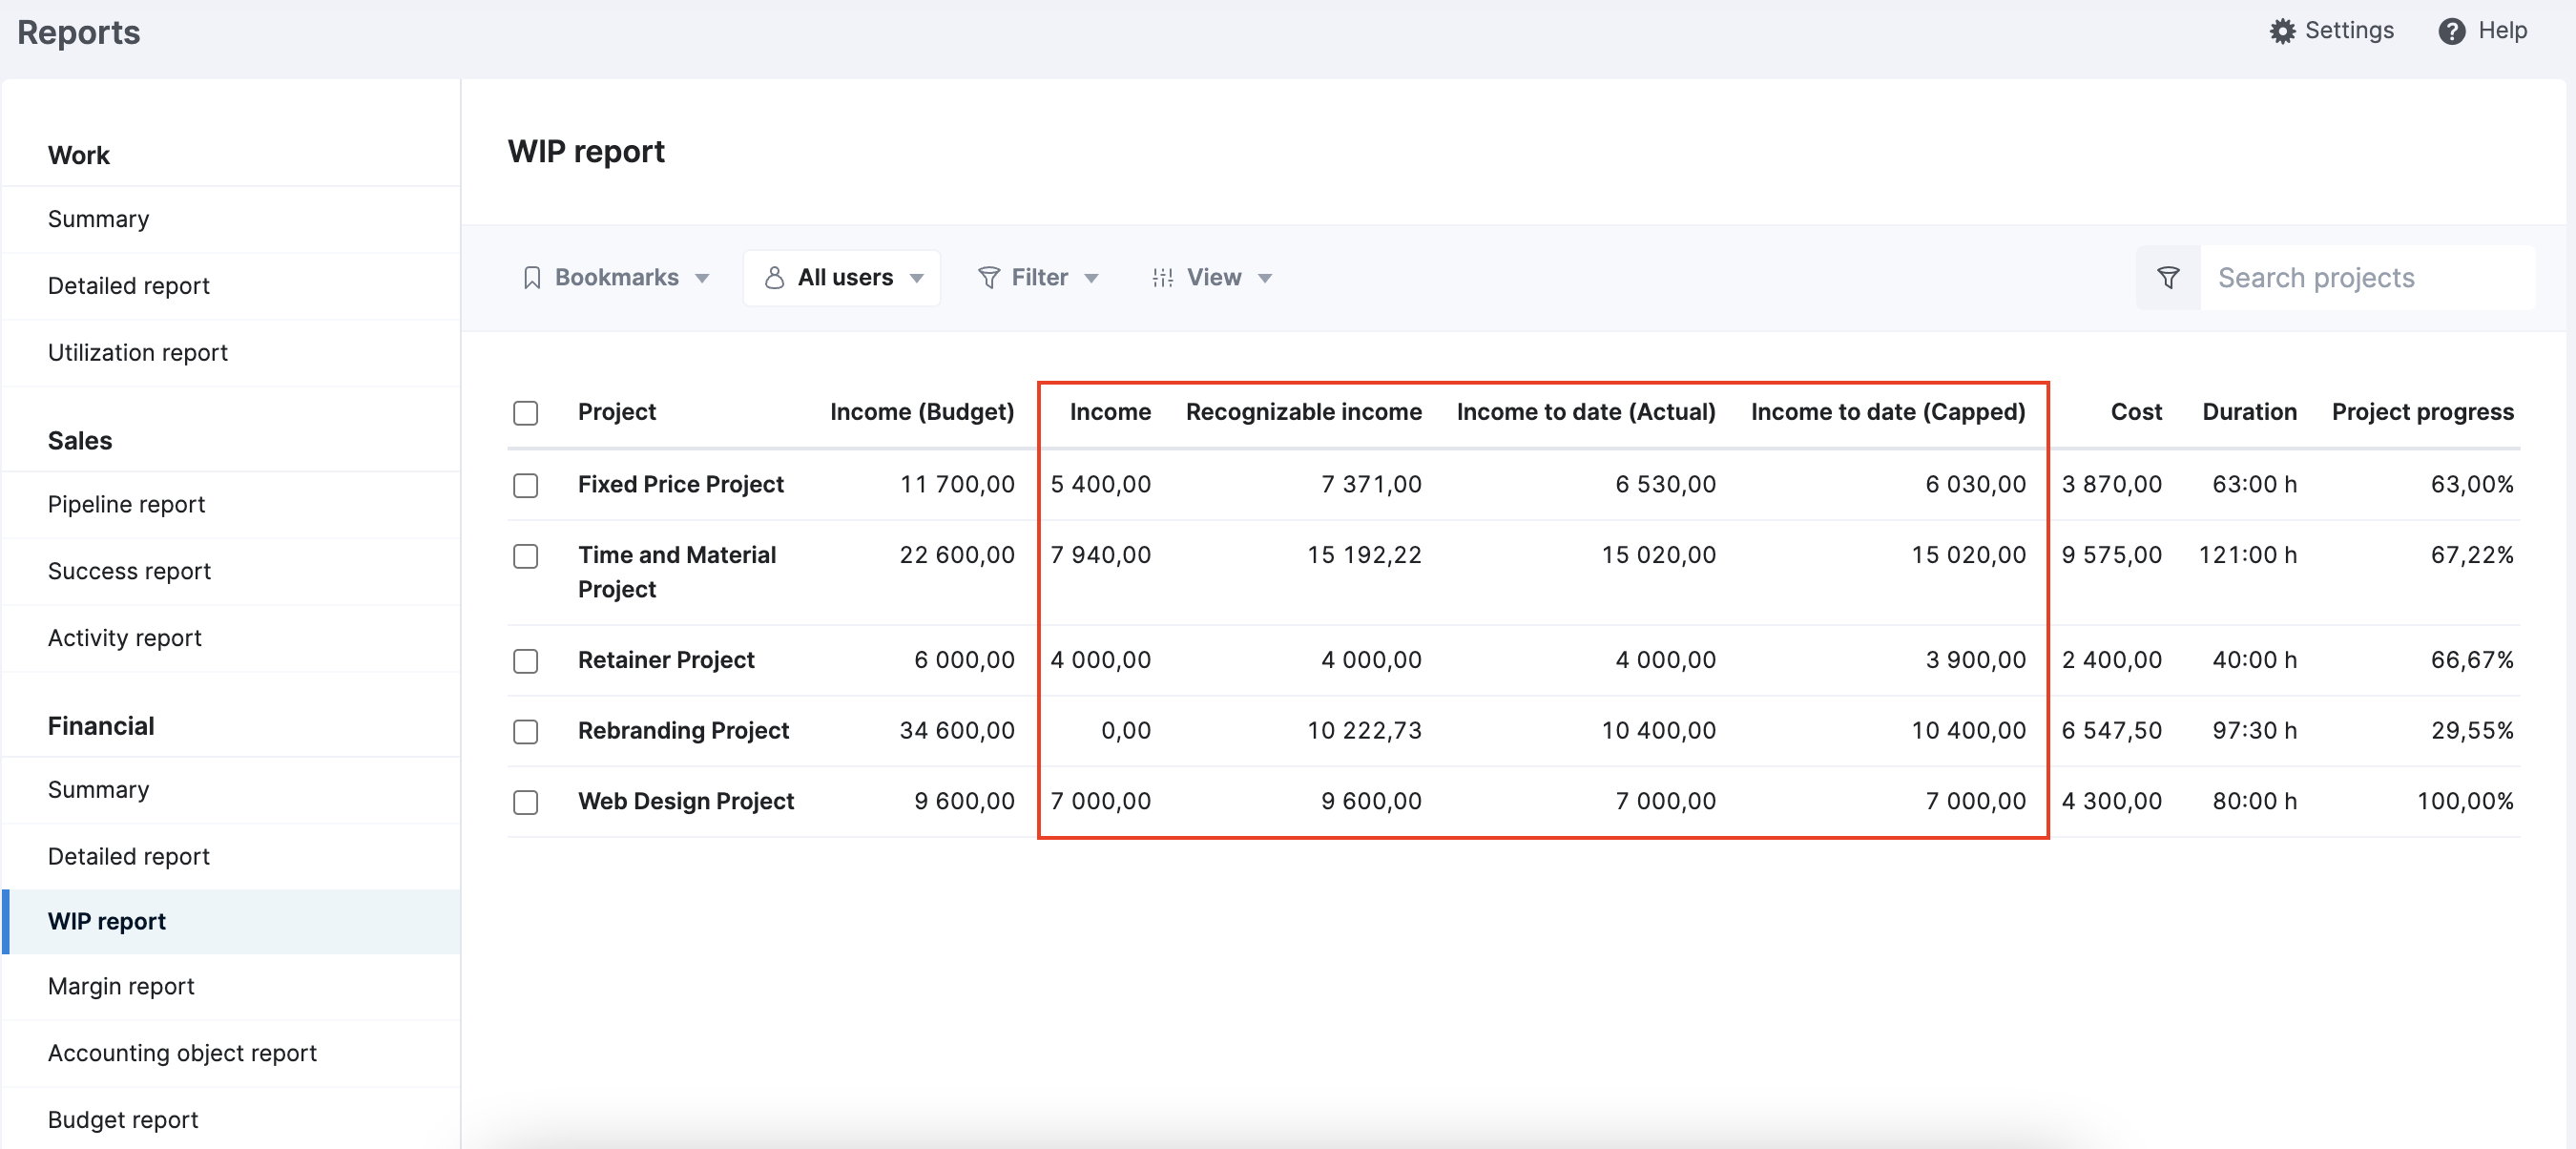The height and width of the screenshot is (1149, 2576).
Task: Click the 121:00 h duration value
Action: (x=2247, y=556)
